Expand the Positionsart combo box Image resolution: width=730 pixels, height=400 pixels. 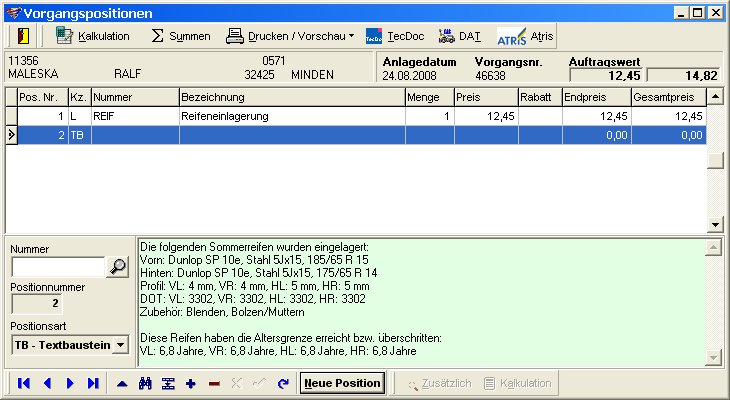(121, 345)
